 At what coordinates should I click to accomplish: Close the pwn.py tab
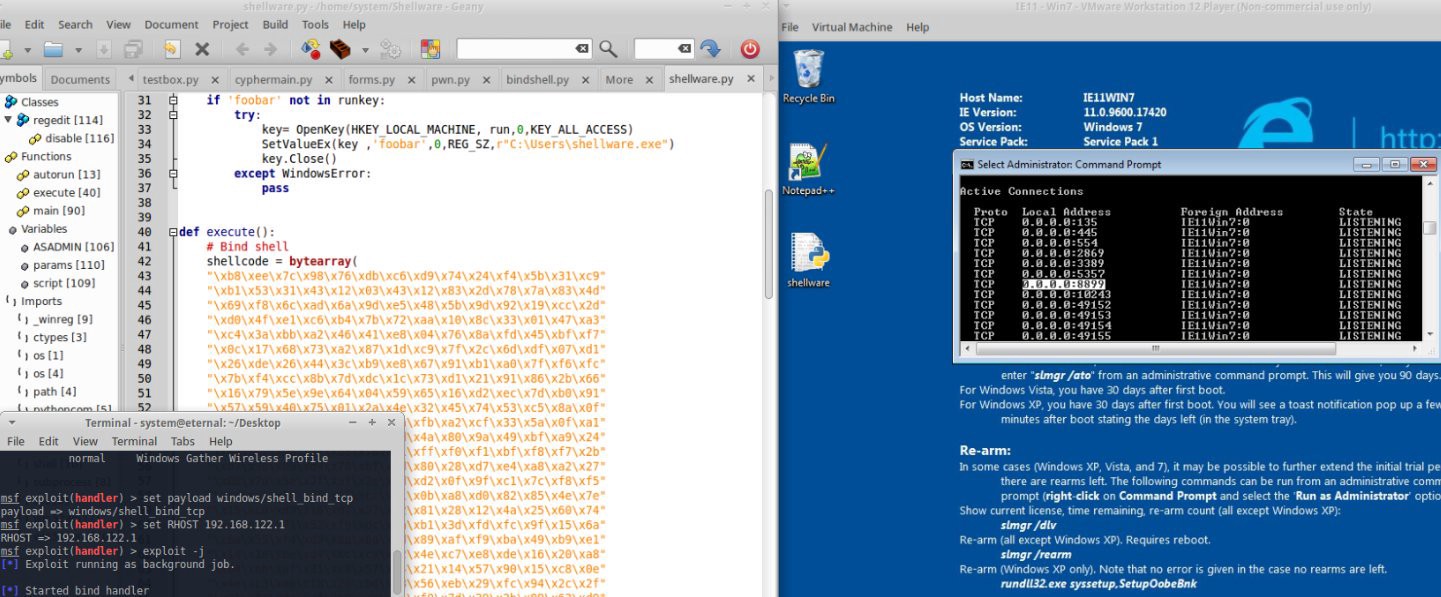[x=485, y=79]
